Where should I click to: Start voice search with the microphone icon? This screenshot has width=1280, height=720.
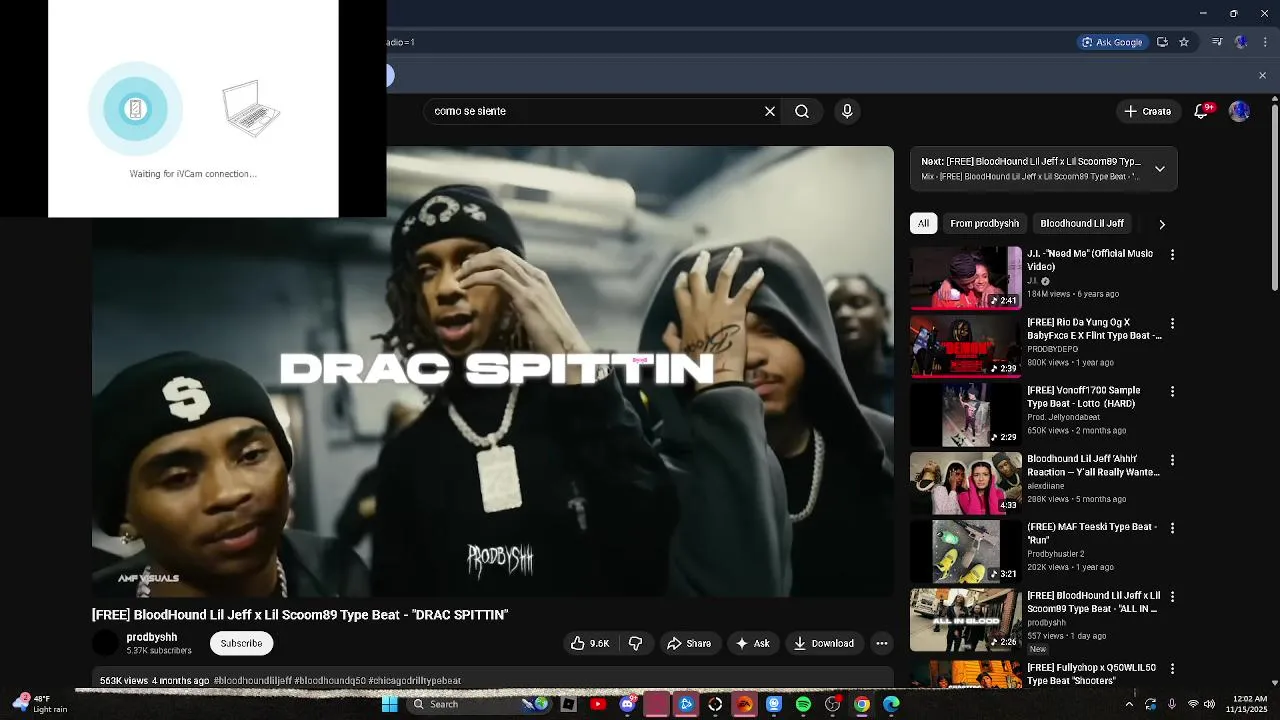(847, 111)
